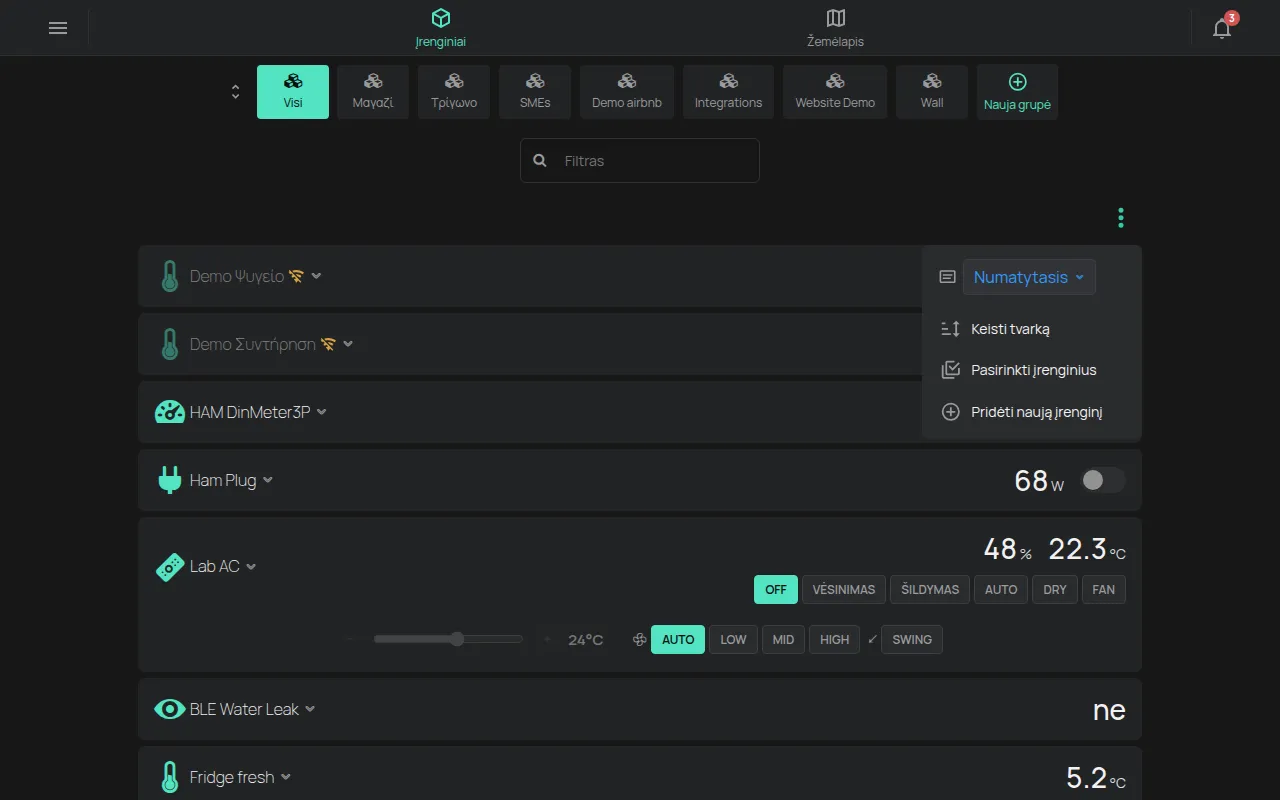This screenshot has width=1280, height=800.
Task: Click the Filtras search field
Action: (640, 160)
